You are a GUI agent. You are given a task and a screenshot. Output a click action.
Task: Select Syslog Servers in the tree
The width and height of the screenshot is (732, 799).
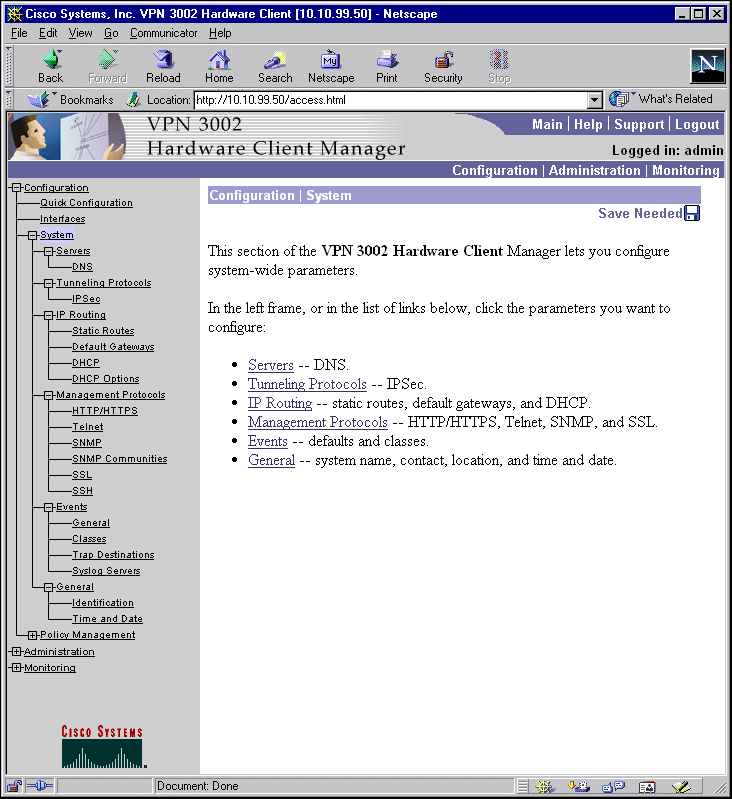click(106, 571)
